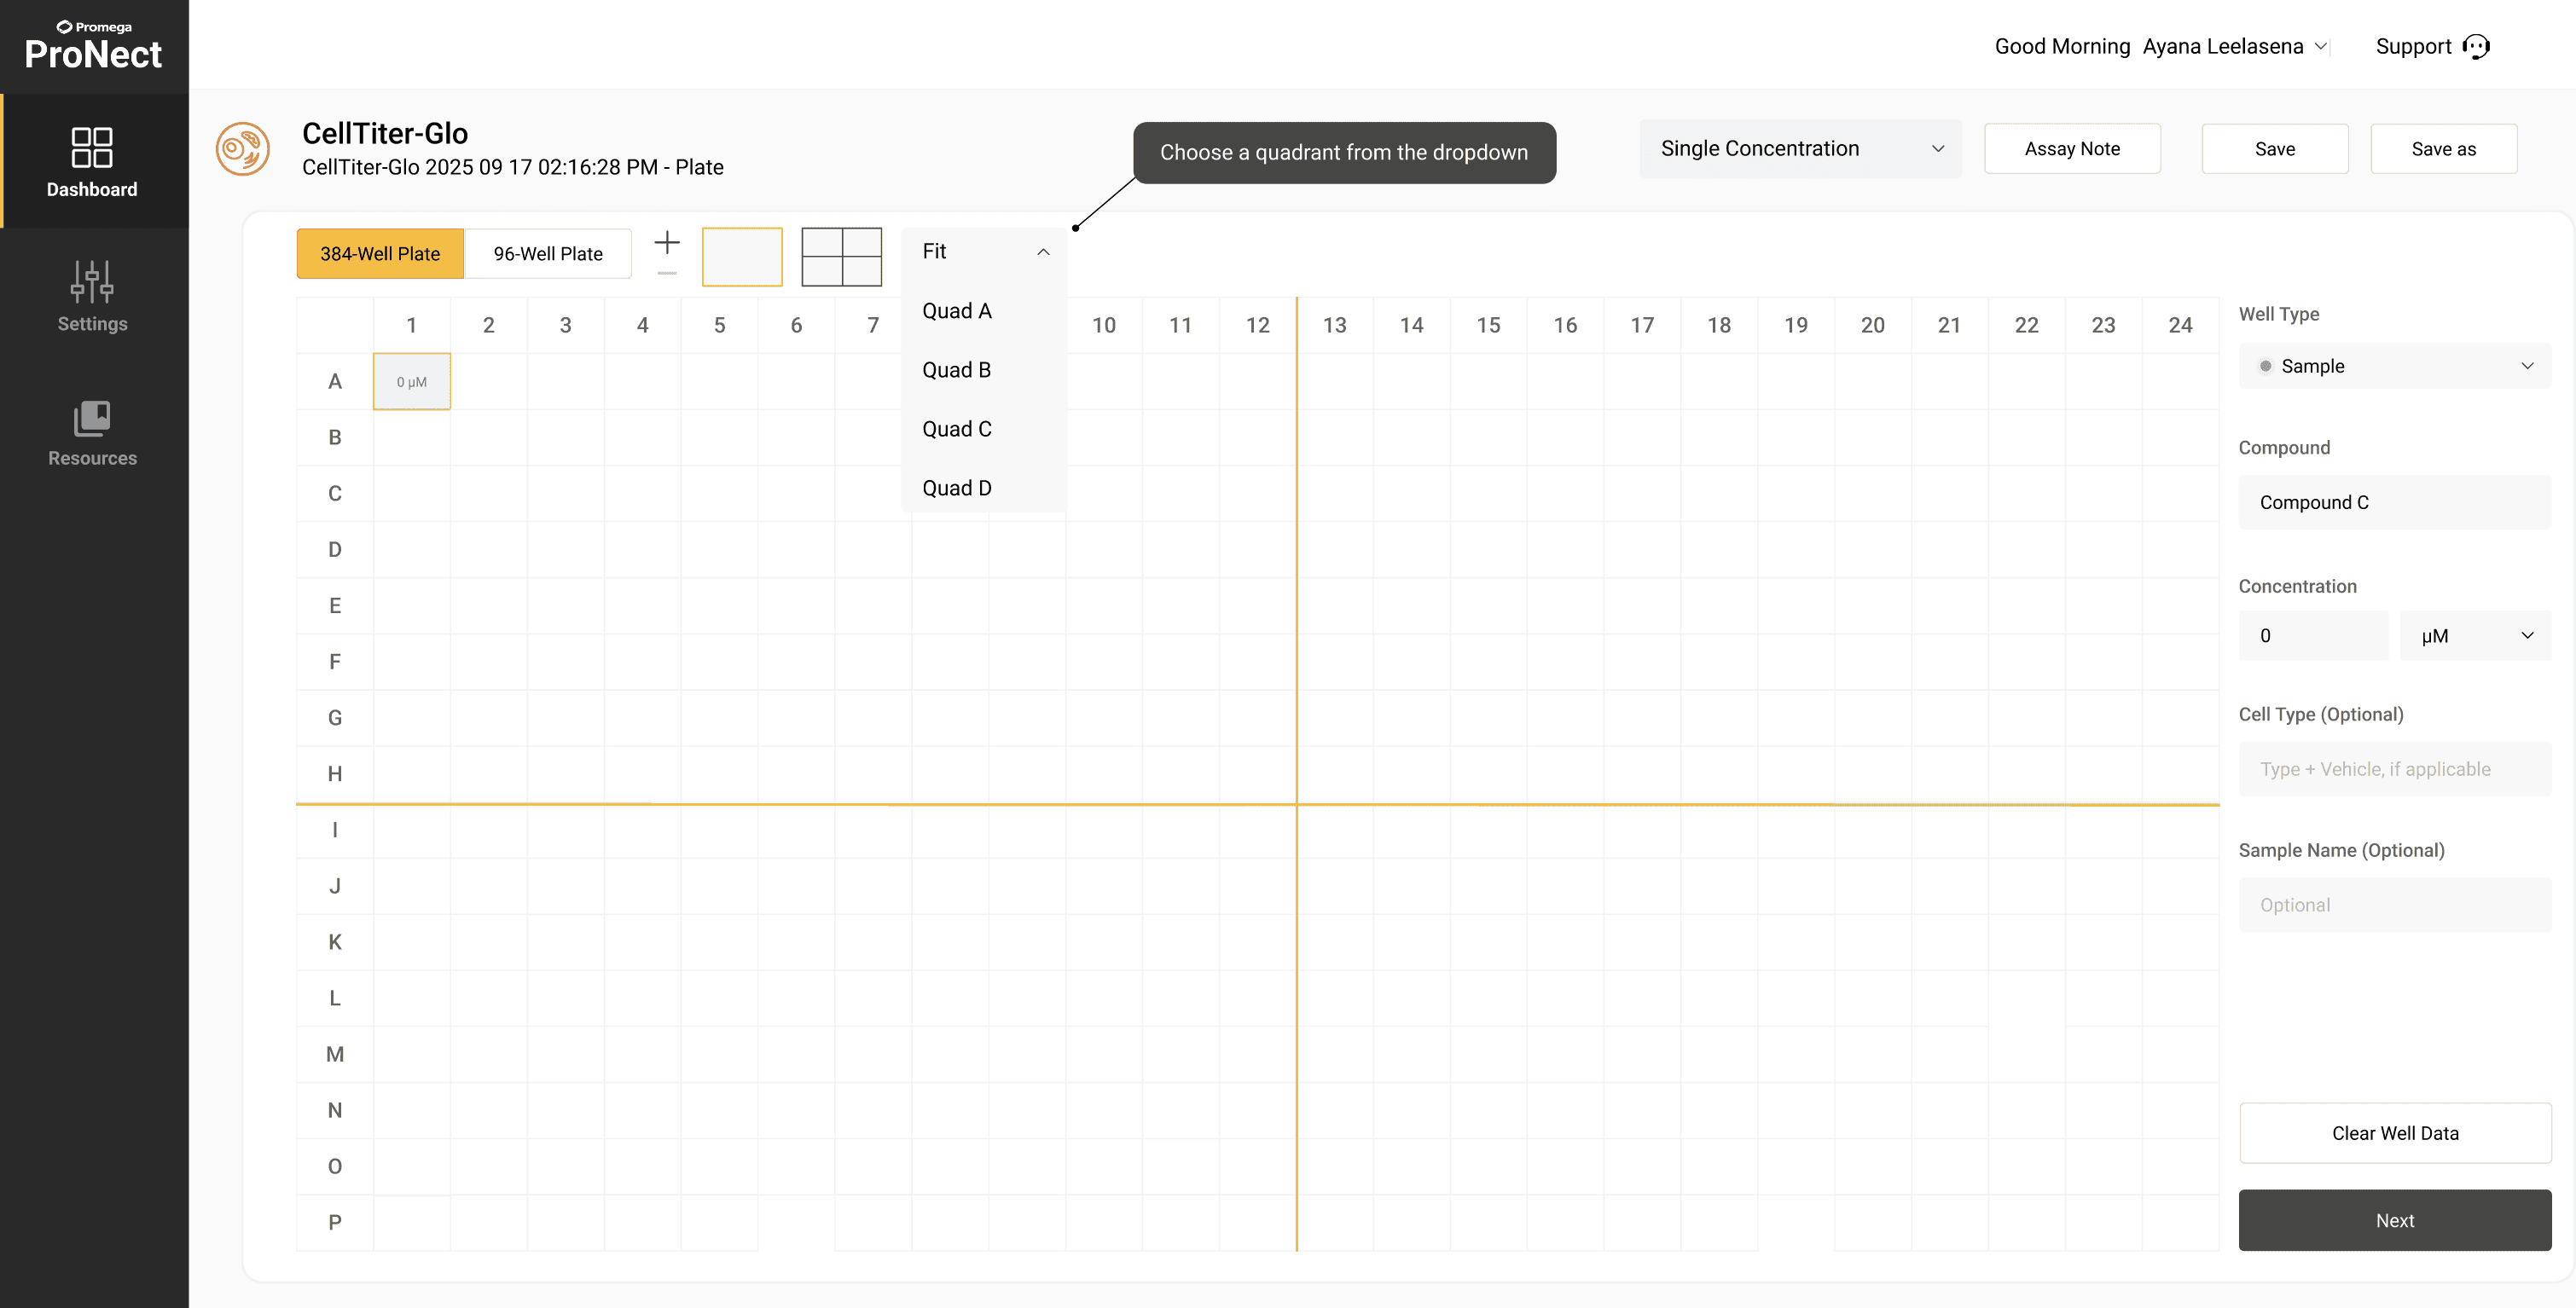This screenshot has width=2576, height=1308.
Task: Select the four-quadrant plate view icon
Action: coord(841,257)
